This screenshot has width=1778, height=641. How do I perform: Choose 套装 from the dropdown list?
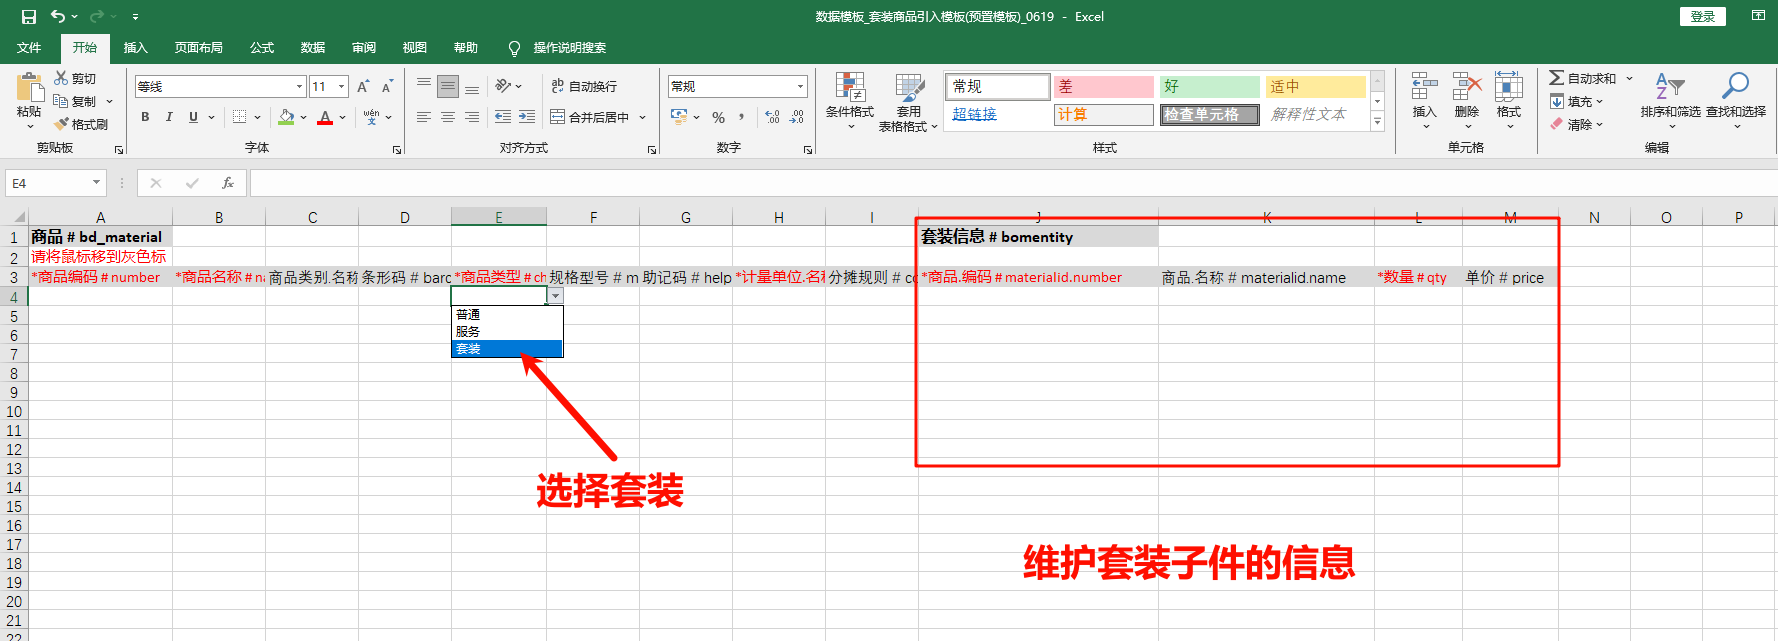pos(507,349)
